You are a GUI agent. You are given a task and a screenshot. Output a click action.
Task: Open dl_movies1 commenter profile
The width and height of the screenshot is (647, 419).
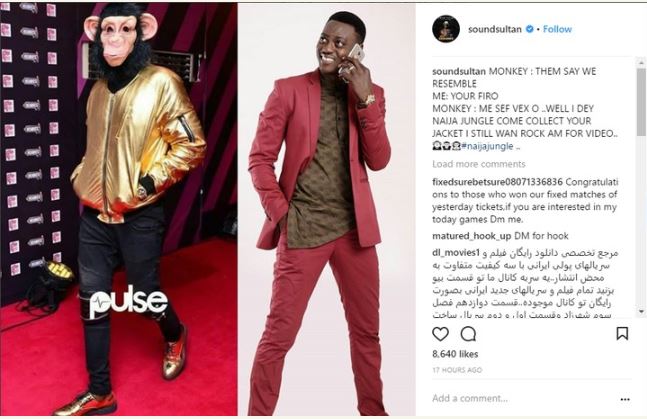pyautogui.click(x=456, y=252)
